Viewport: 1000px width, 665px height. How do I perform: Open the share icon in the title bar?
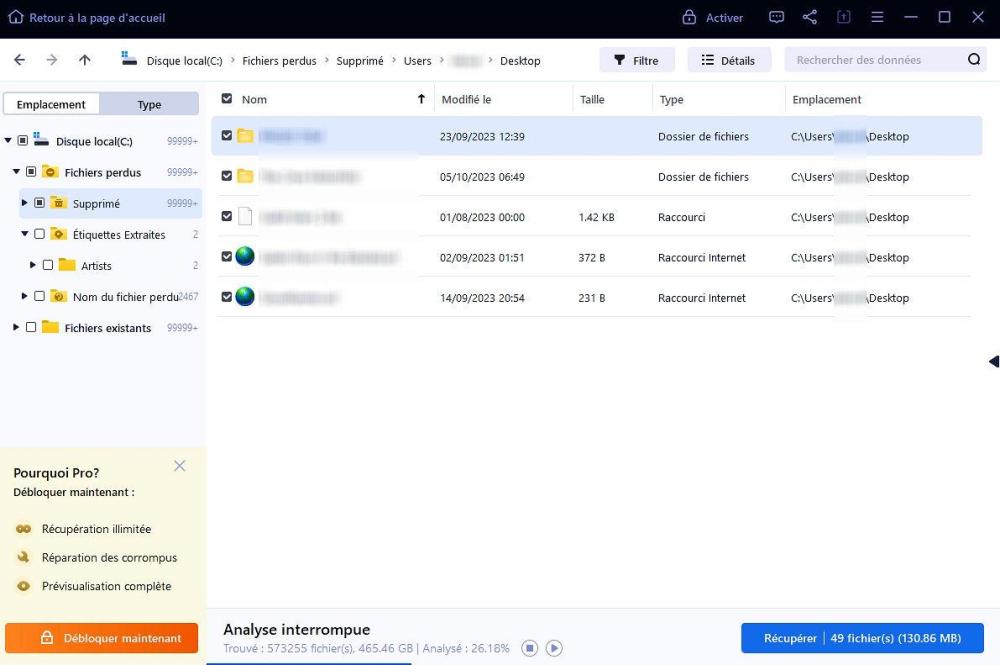click(810, 17)
